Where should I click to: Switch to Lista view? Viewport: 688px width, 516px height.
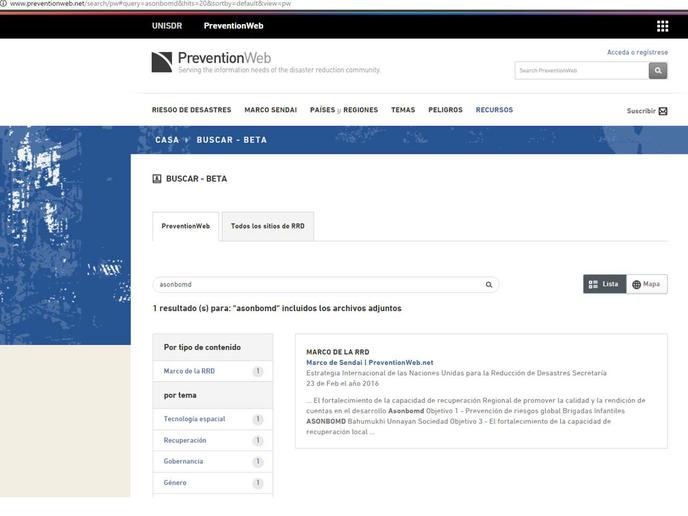[605, 284]
